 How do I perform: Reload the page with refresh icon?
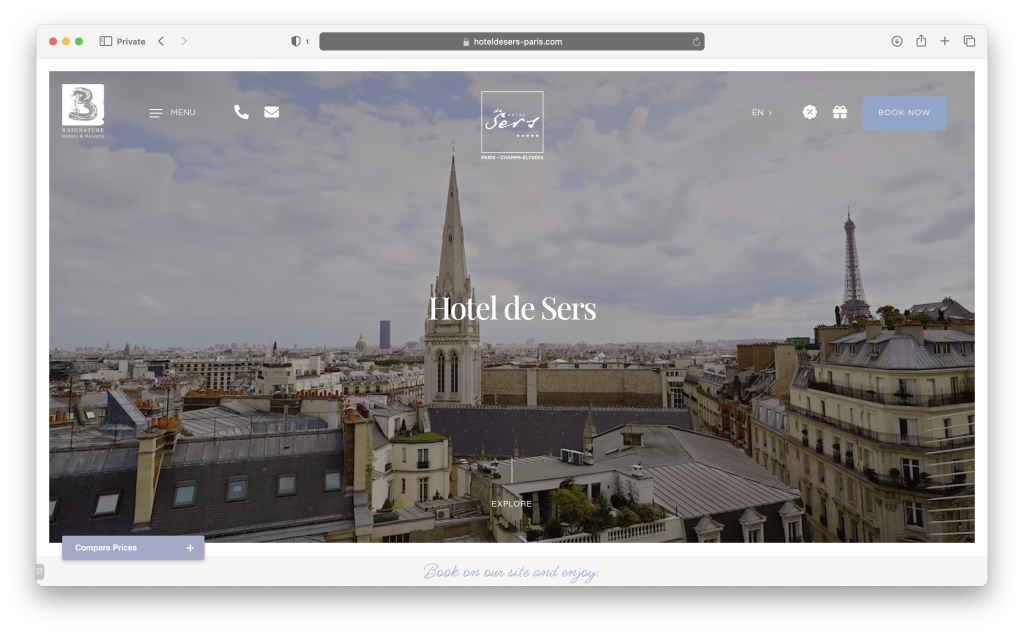point(696,42)
